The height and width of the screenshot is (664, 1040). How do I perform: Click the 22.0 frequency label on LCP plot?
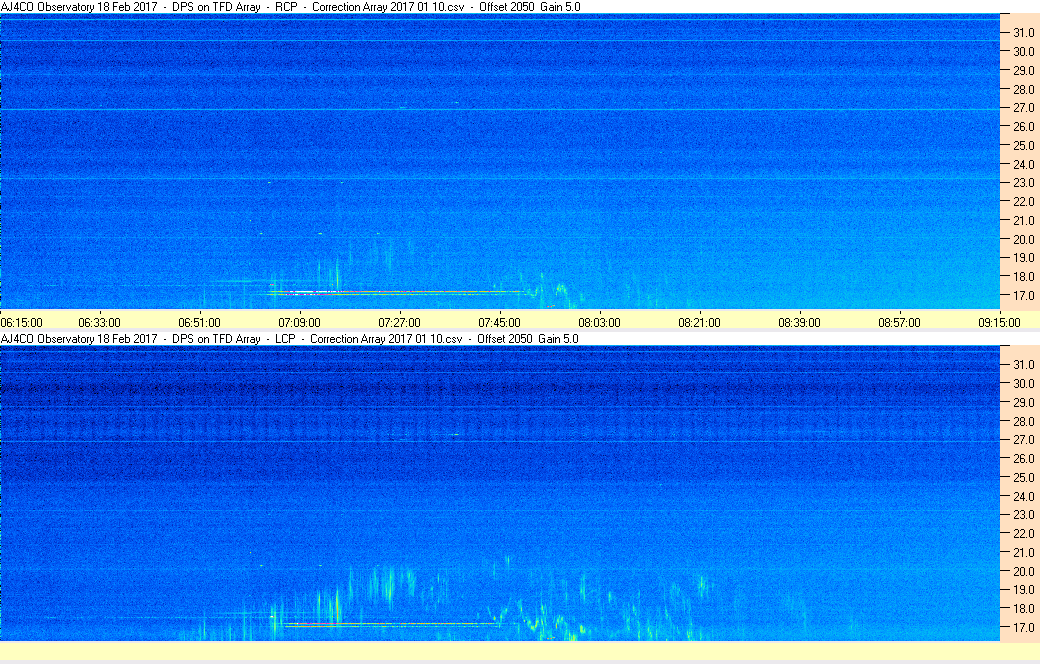[1023, 533]
